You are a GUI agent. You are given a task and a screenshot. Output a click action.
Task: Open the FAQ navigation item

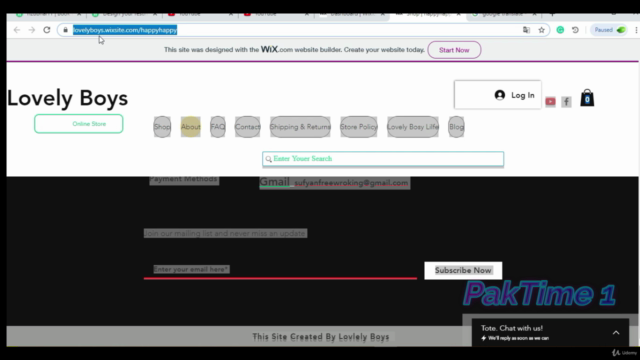(218, 127)
